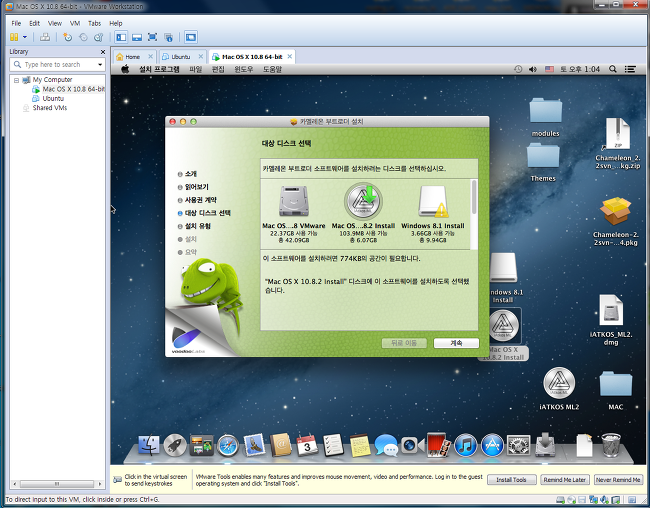Screen dimensions: 650x508
Task: Enter full screen mode
Action: [x=152, y=37]
